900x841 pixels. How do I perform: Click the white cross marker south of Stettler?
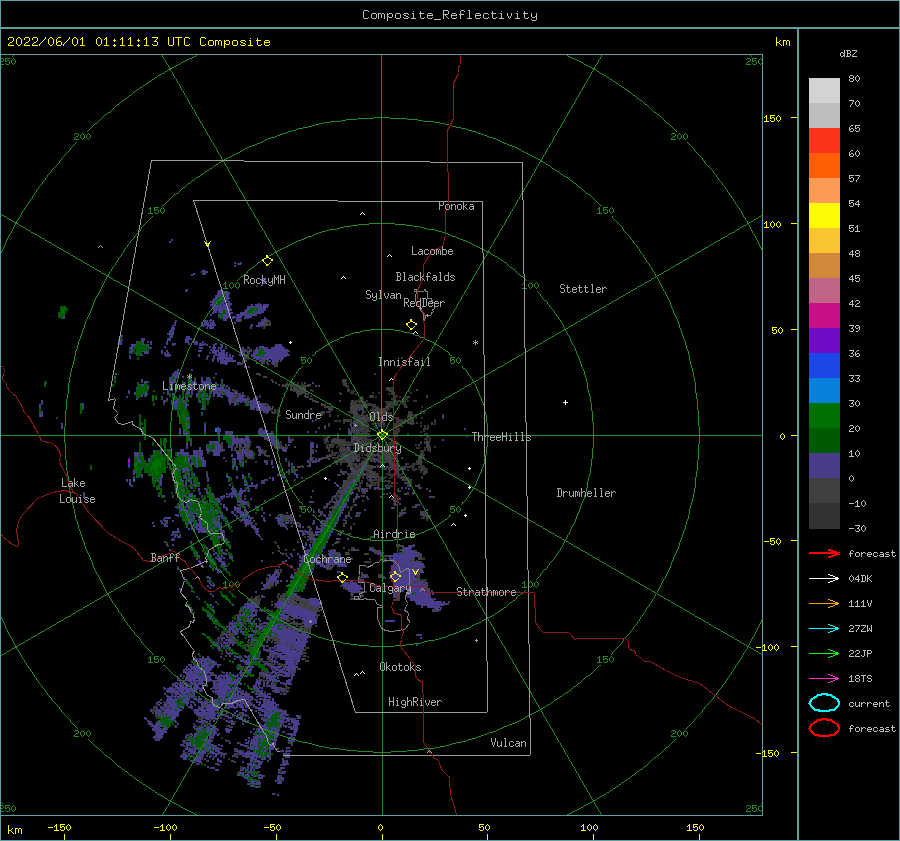point(565,402)
